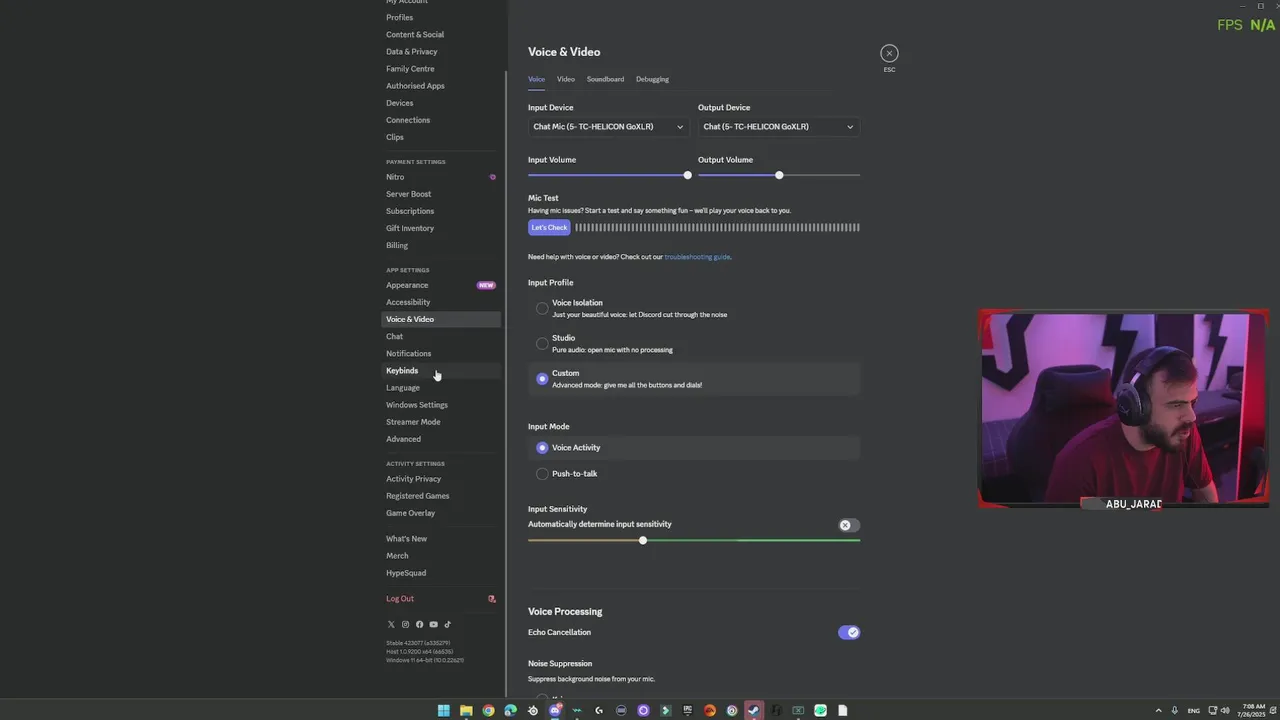Disable the Echo Cancellation toggle

coord(849,633)
